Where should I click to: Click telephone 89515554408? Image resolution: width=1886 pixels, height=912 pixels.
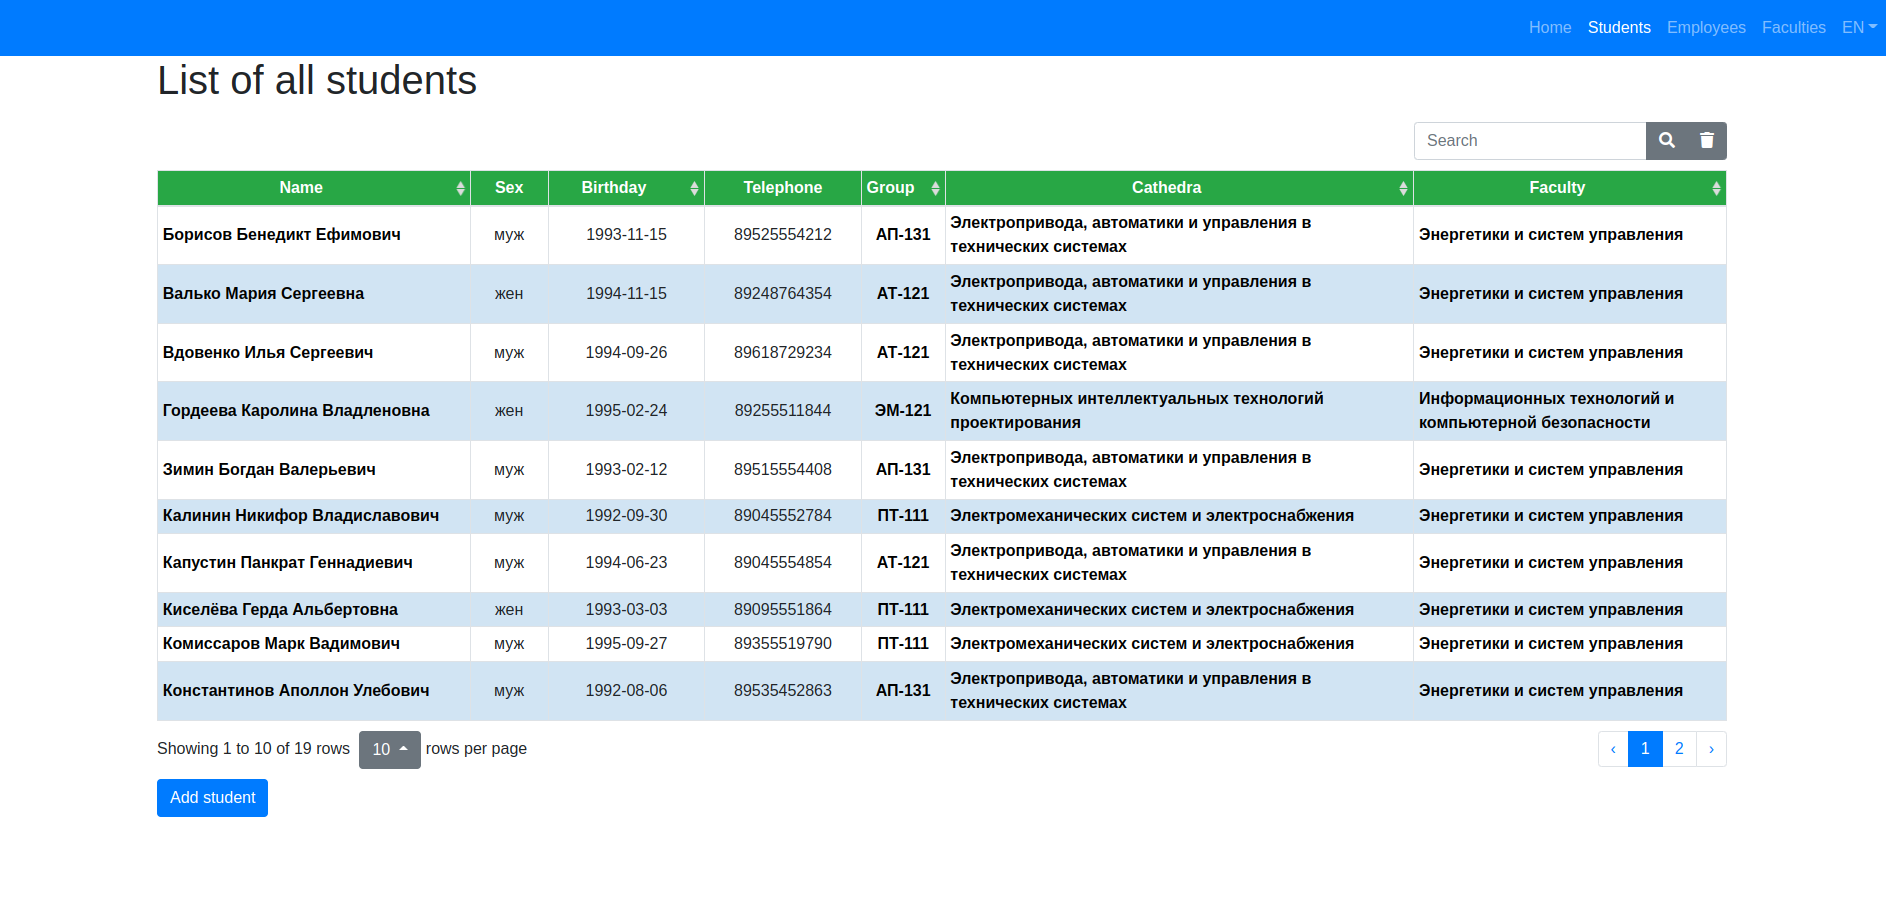[x=783, y=470]
